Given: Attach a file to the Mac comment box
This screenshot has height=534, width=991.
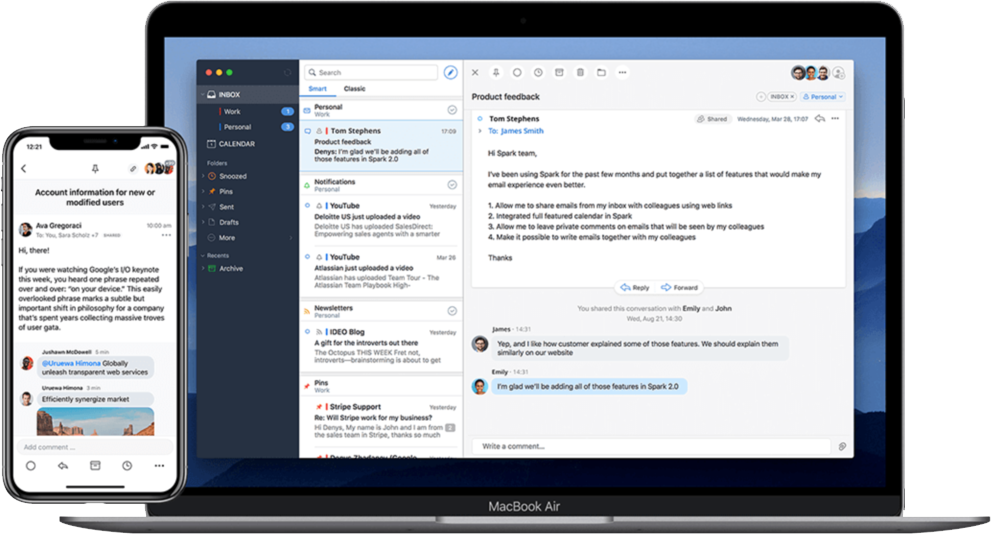Looking at the screenshot, I should tap(842, 446).
